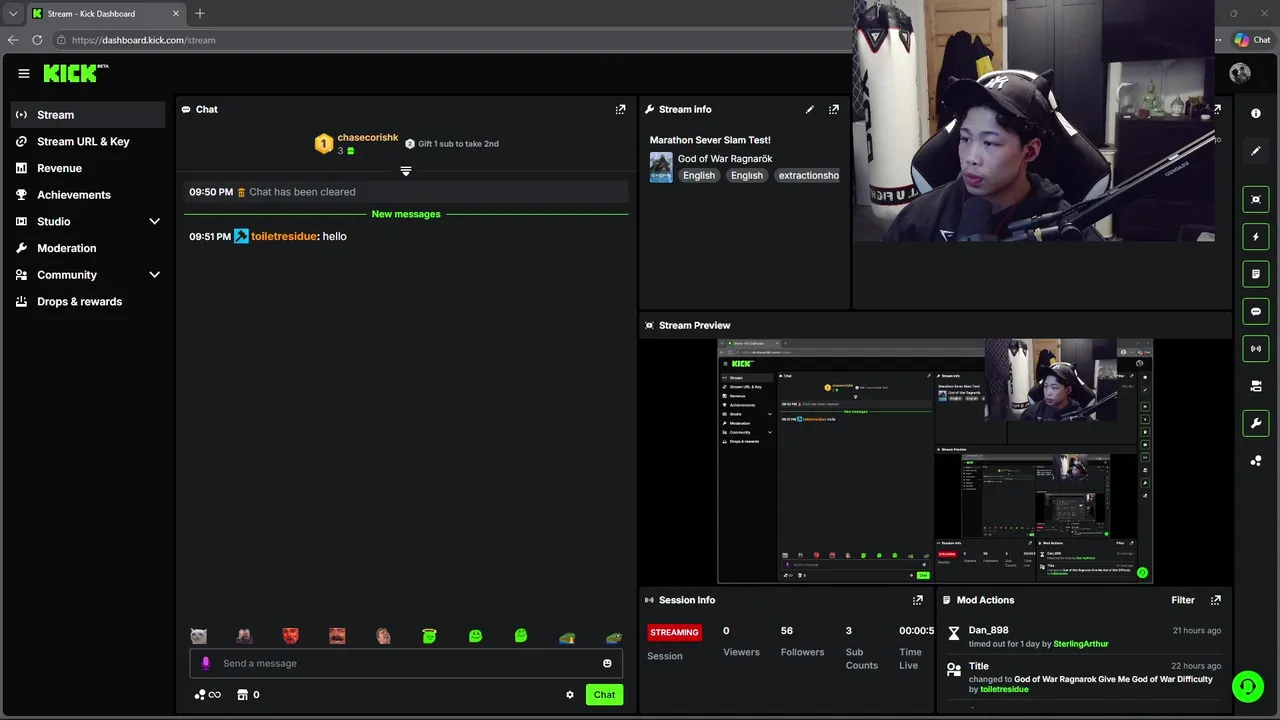Screen dimensions: 1280x720
Task: Click the browser address bar URL
Action: coord(143,40)
